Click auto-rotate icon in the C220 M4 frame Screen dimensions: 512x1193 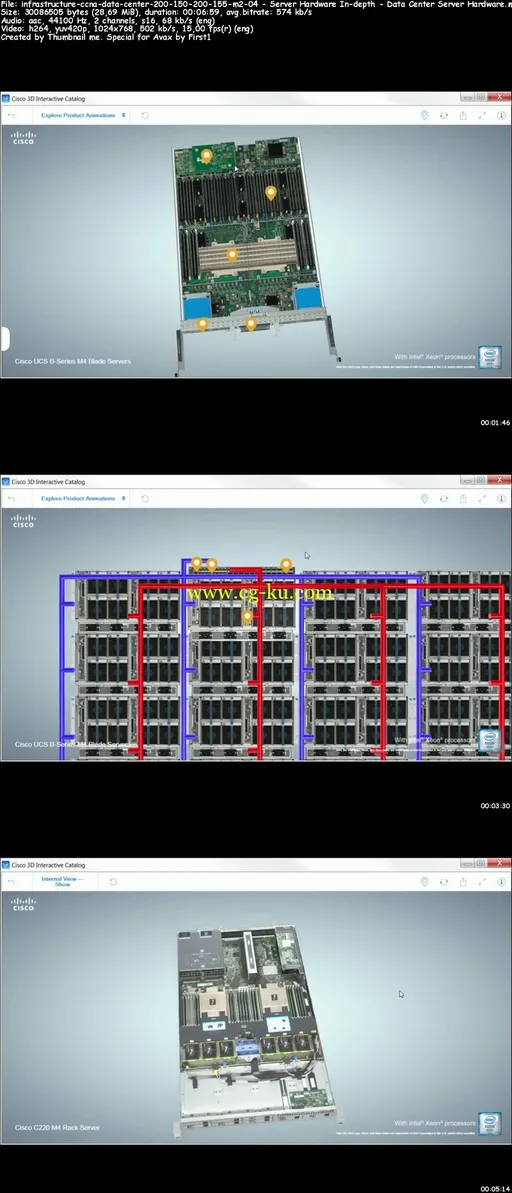click(444, 882)
